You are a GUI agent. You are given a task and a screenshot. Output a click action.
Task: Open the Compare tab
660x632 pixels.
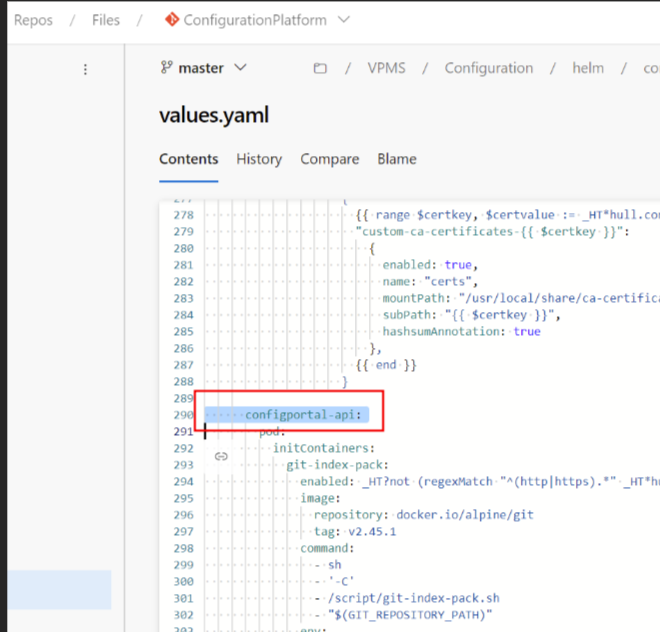[329, 159]
